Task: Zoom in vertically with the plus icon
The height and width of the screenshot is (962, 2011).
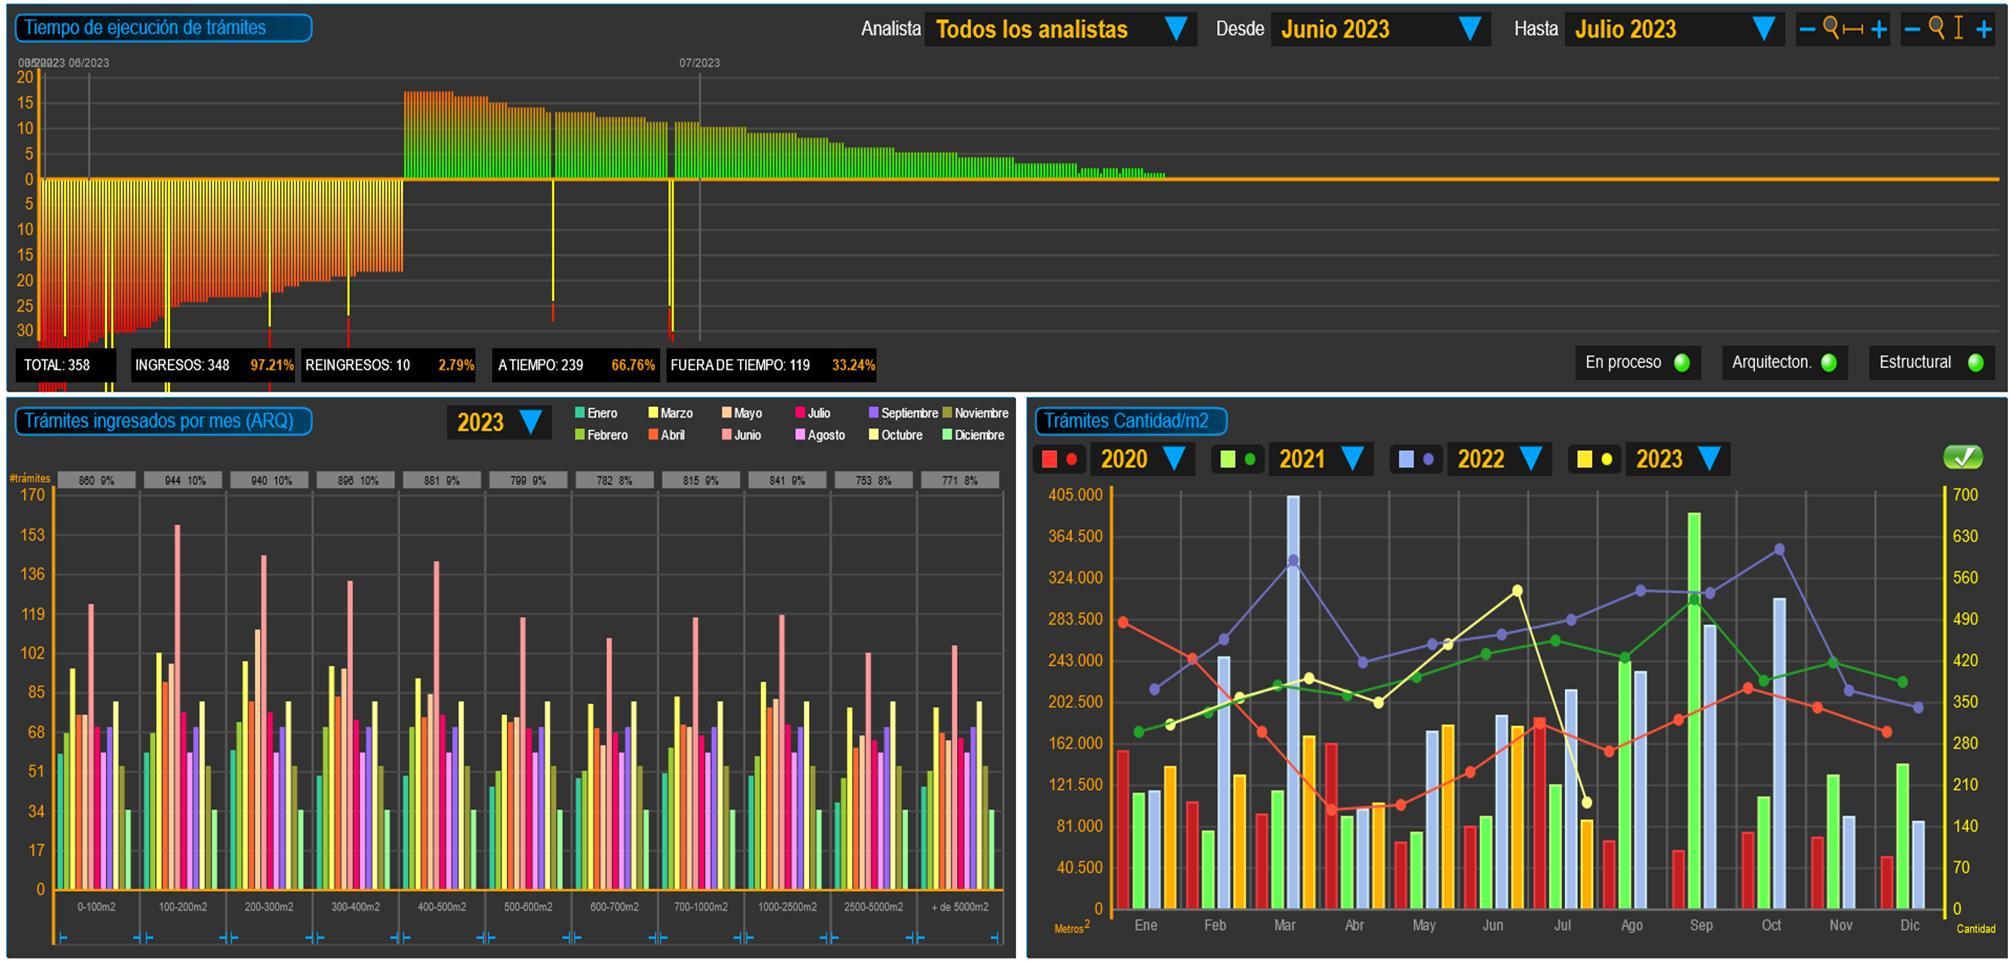Action: pos(1984,30)
